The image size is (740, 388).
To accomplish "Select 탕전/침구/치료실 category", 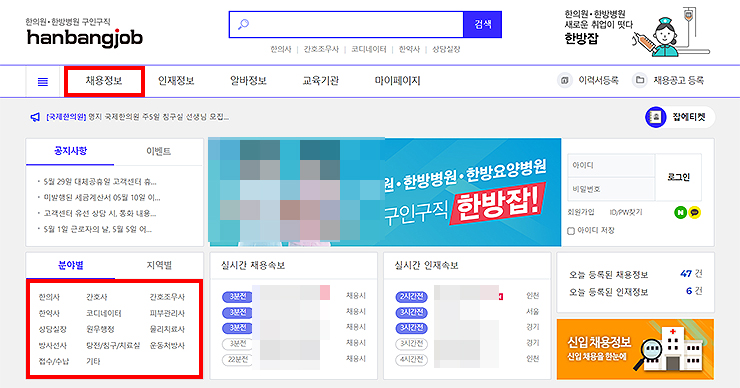I will point(113,346).
